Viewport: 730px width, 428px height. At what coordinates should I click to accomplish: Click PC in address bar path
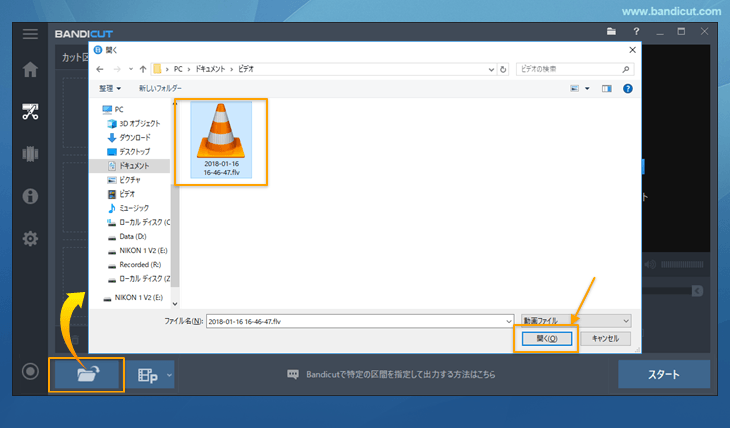click(x=178, y=69)
